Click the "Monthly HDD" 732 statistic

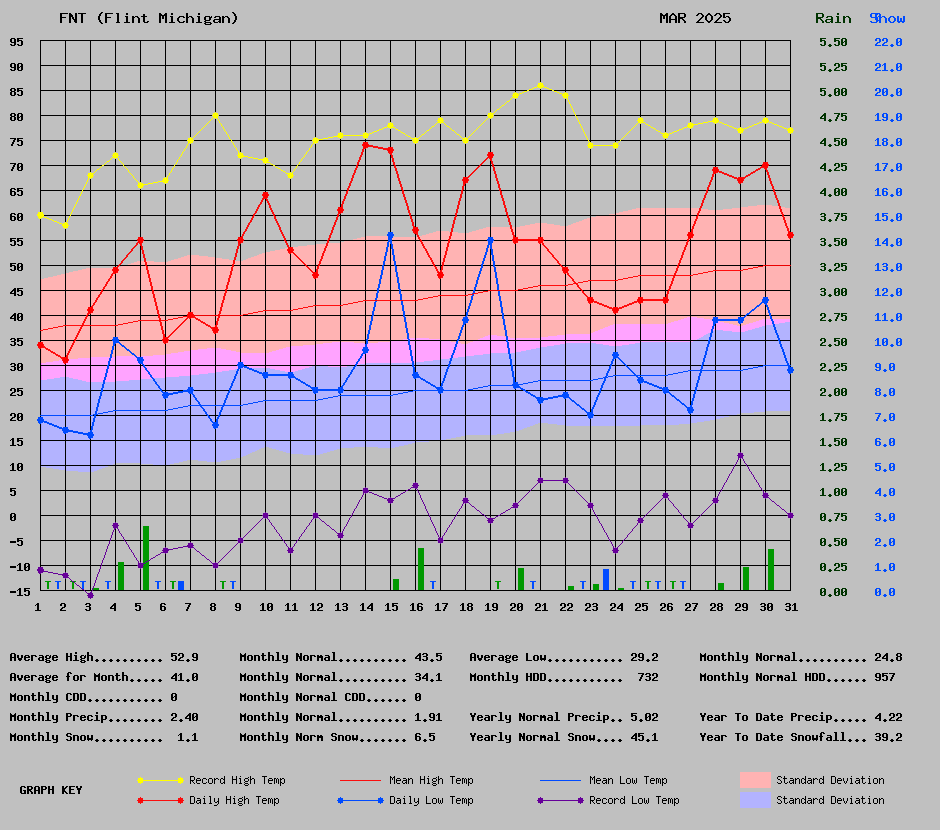pyautogui.click(x=564, y=677)
